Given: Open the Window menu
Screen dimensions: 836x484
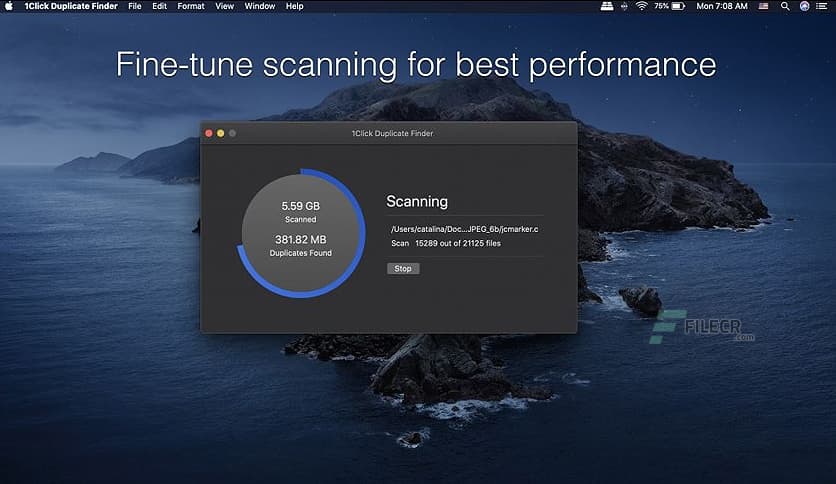Looking at the screenshot, I should (260, 6).
